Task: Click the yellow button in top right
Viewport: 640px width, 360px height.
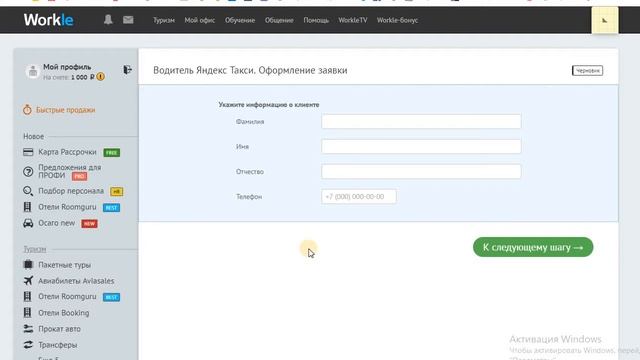Action: click(x=604, y=20)
